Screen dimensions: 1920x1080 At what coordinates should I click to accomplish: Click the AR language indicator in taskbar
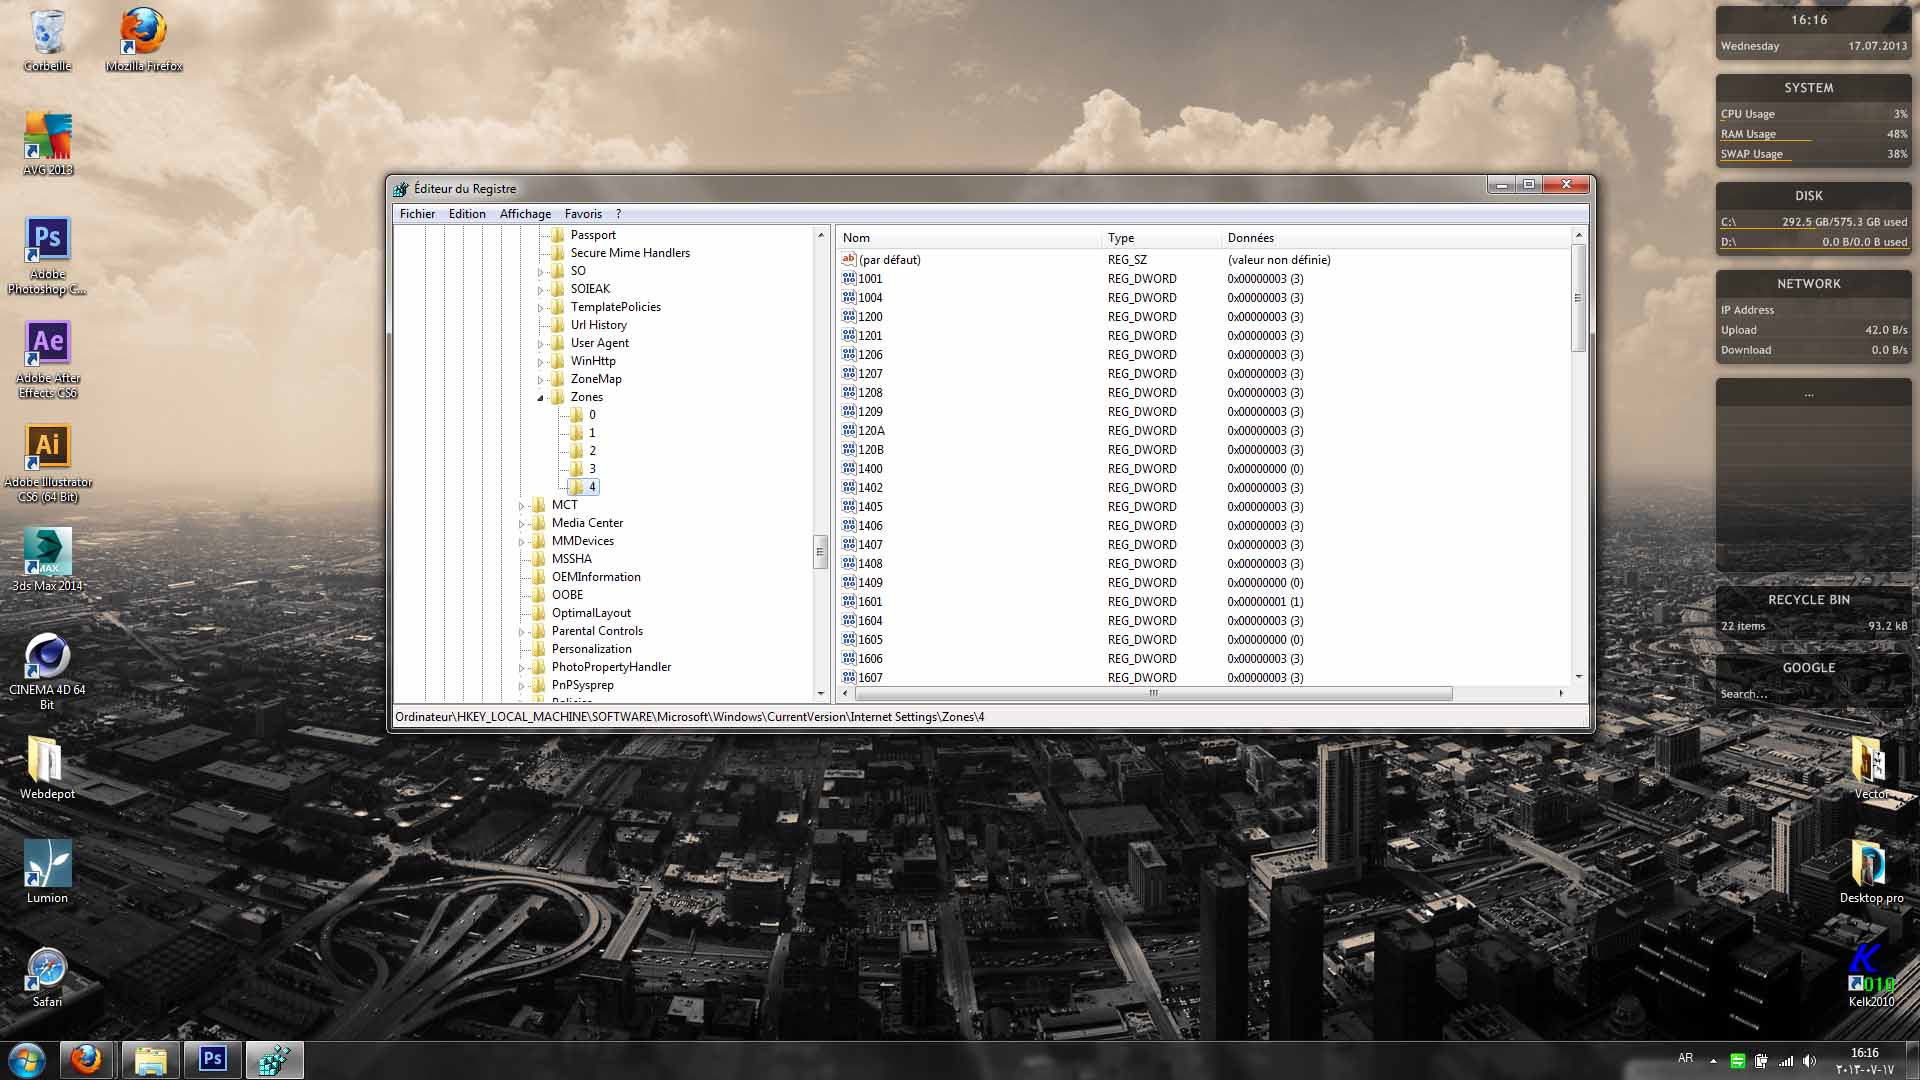point(1686,1058)
